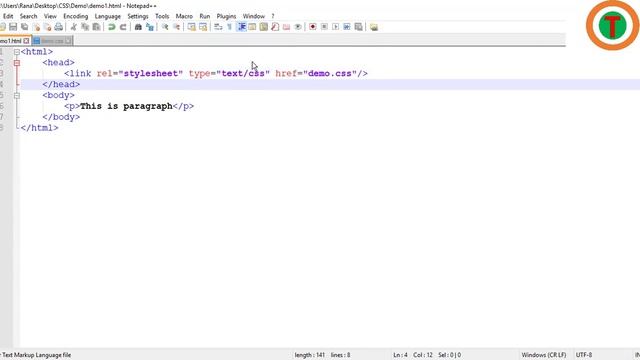Open the Settings menu

138,16
